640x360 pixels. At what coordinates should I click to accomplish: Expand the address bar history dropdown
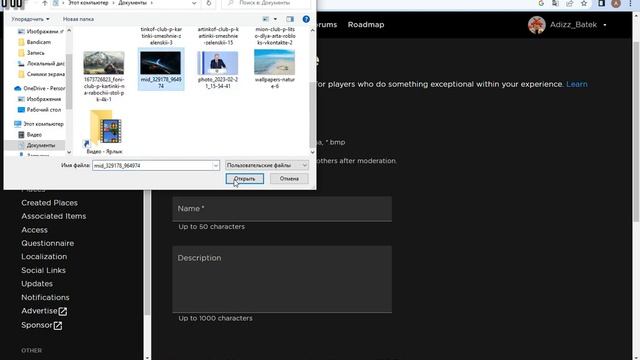[x=194, y=3]
